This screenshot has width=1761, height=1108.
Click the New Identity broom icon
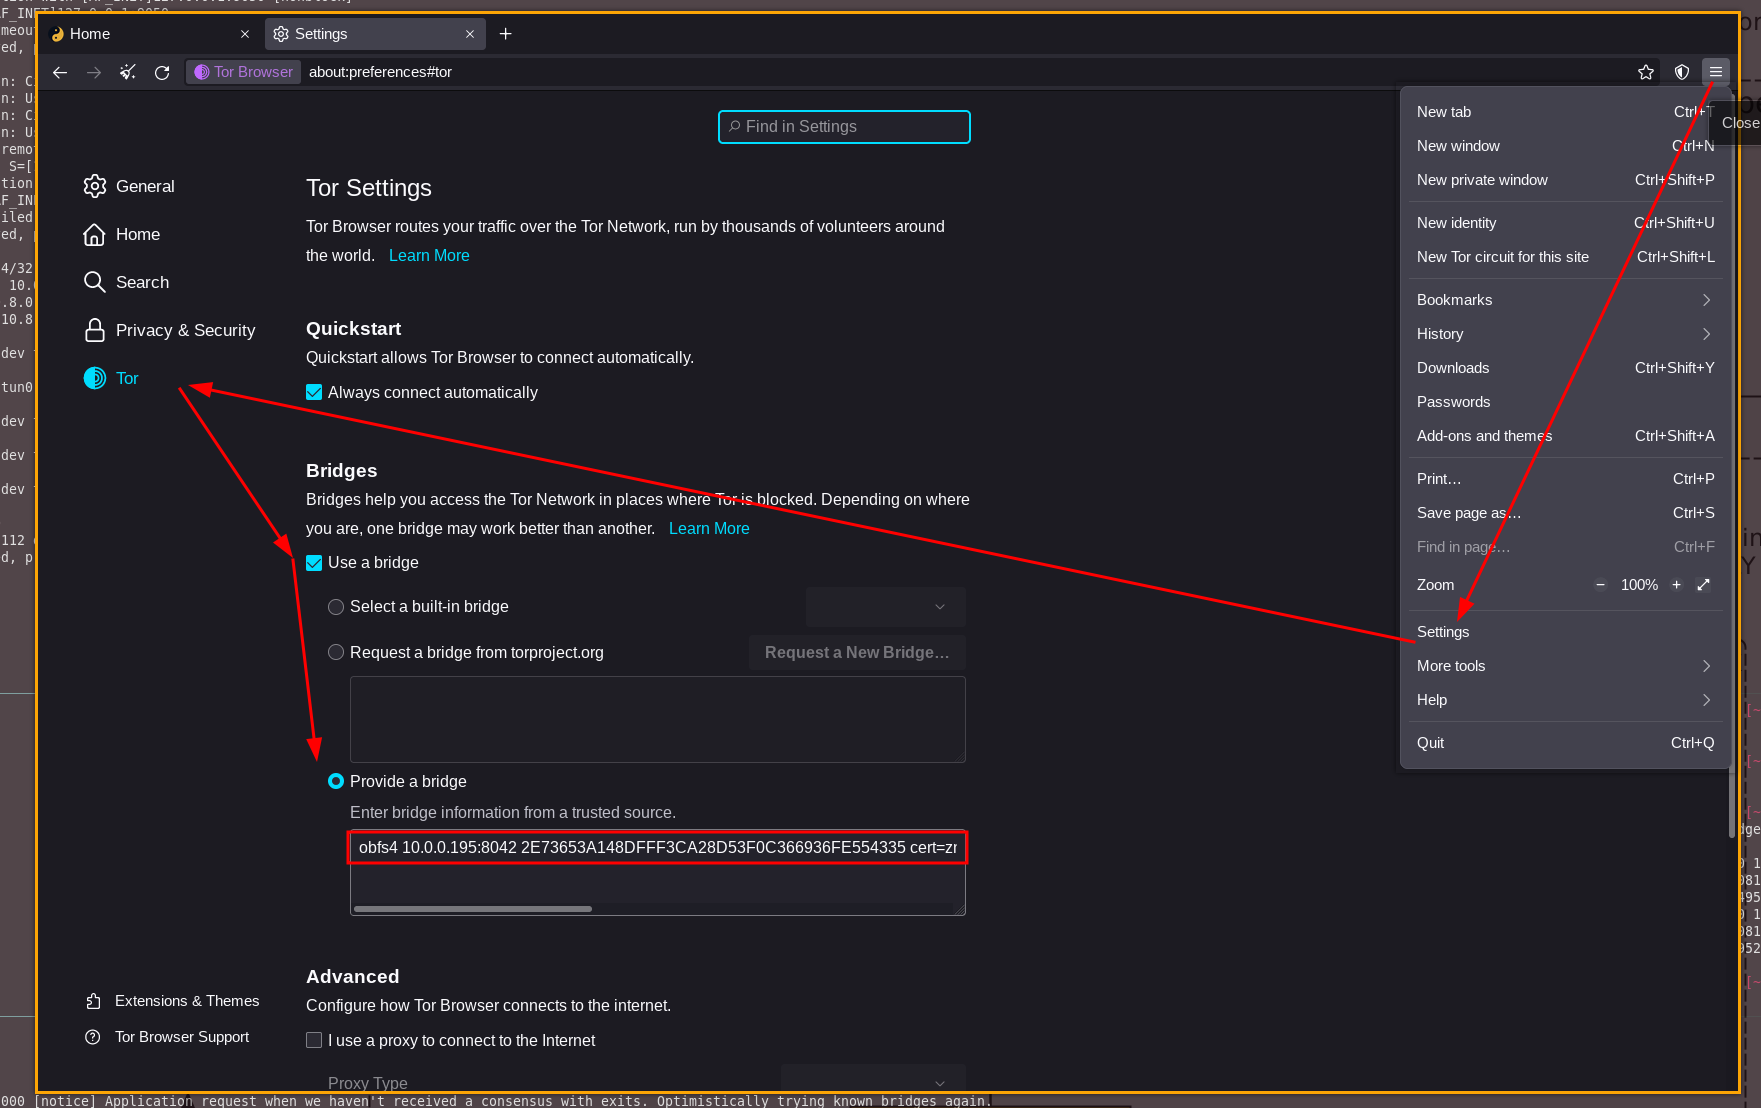coord(128,72)
